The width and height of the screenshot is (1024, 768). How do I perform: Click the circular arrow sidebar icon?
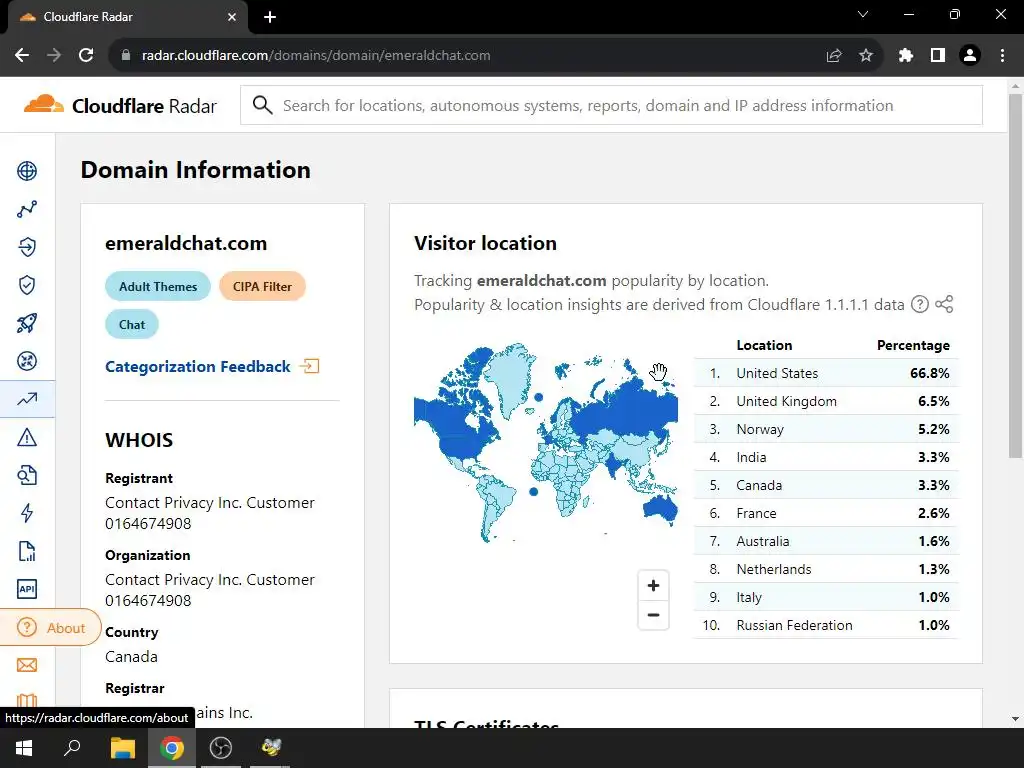[x=27, y=247]
